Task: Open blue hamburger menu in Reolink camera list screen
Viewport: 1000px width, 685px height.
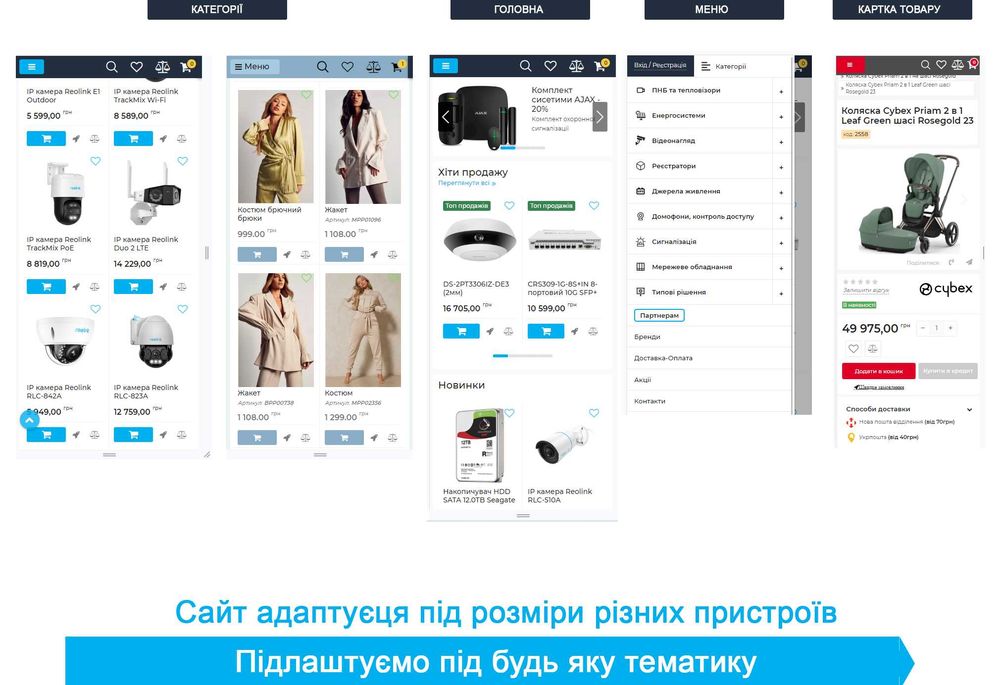Action: pyautogui.click(x=31, y=66)
